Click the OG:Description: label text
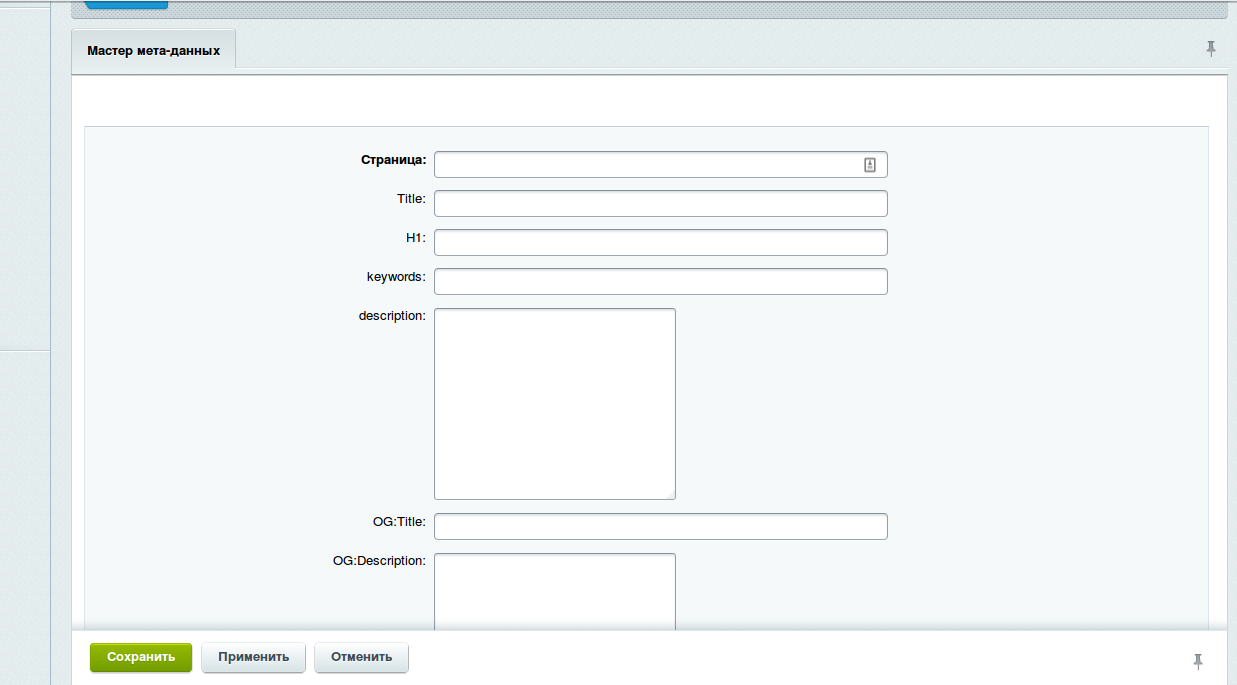 coord(379,560)
